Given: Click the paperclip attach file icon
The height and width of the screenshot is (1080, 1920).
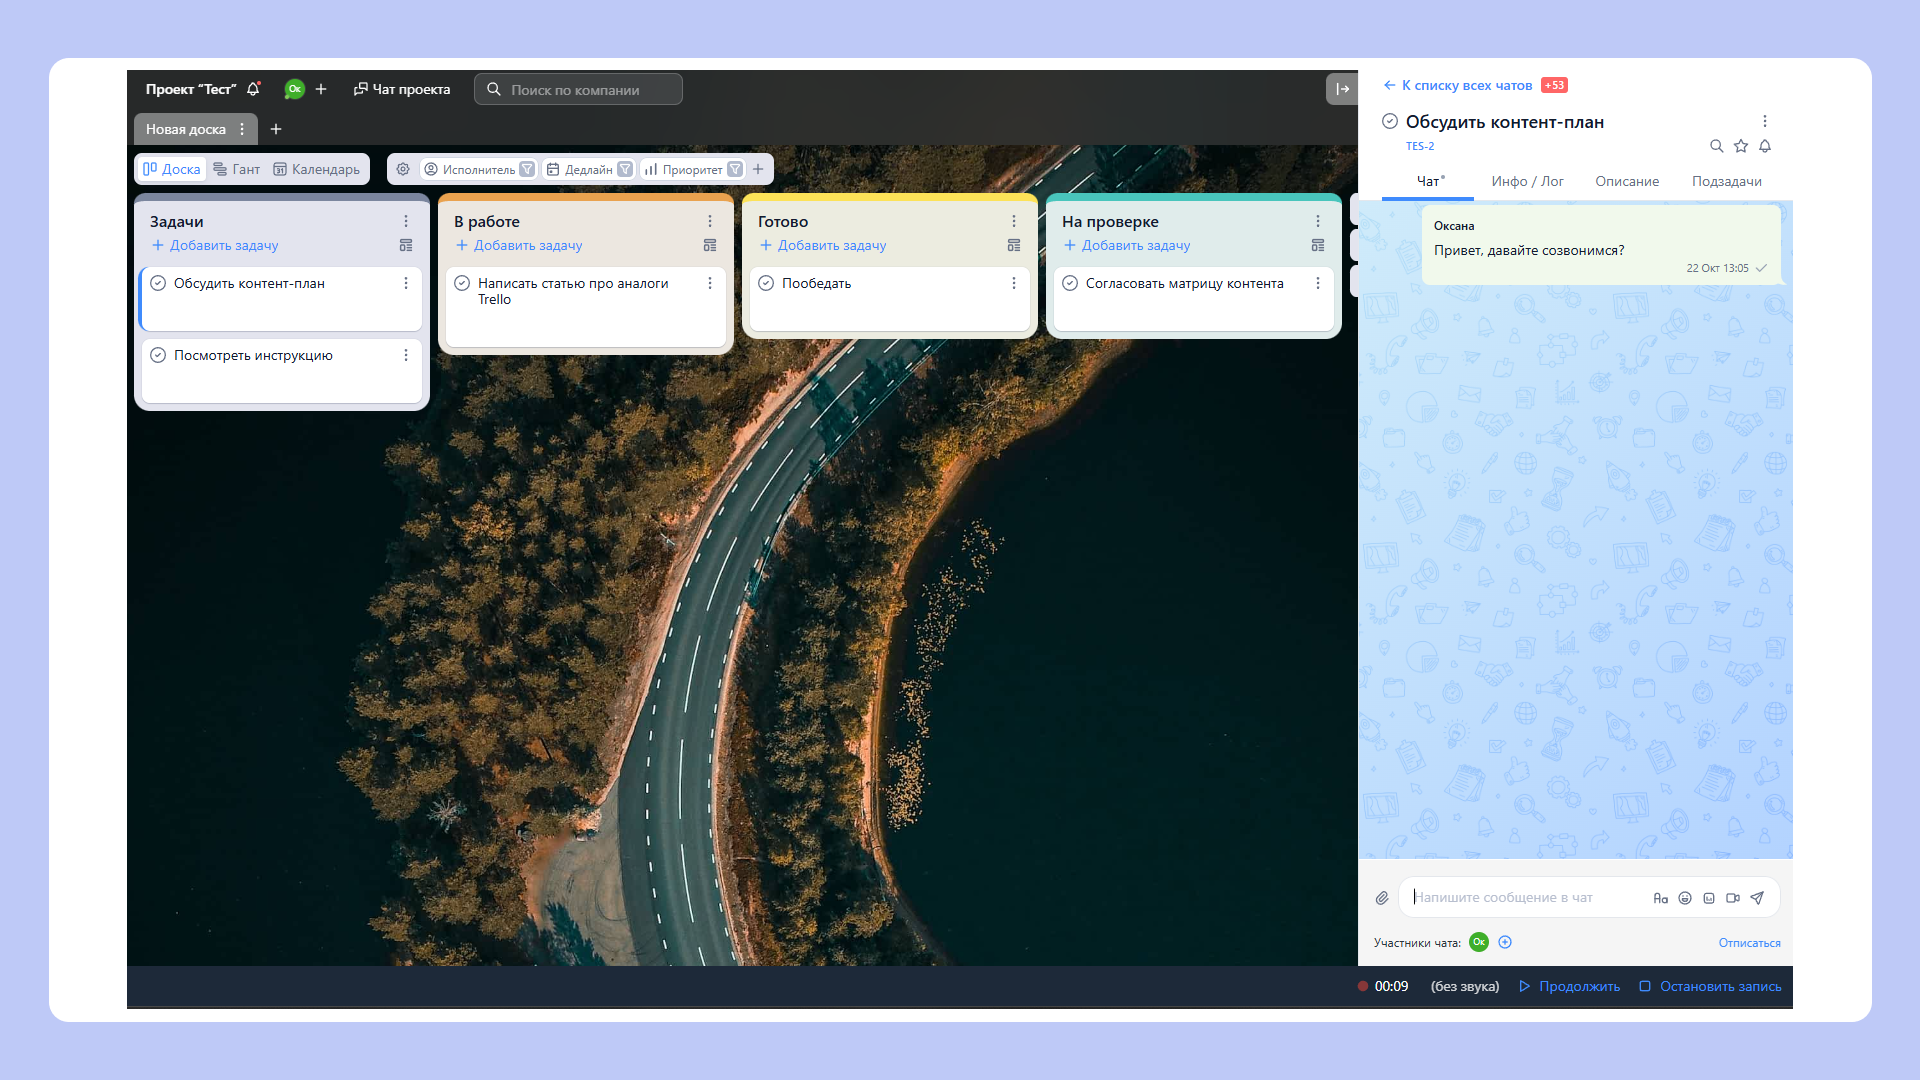Looking at the screenshot, I should coord(1381,898).
